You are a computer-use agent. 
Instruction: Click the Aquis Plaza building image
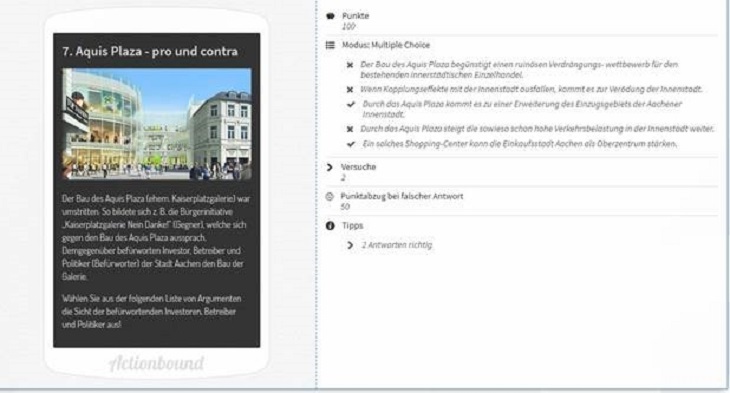point(157,124)
